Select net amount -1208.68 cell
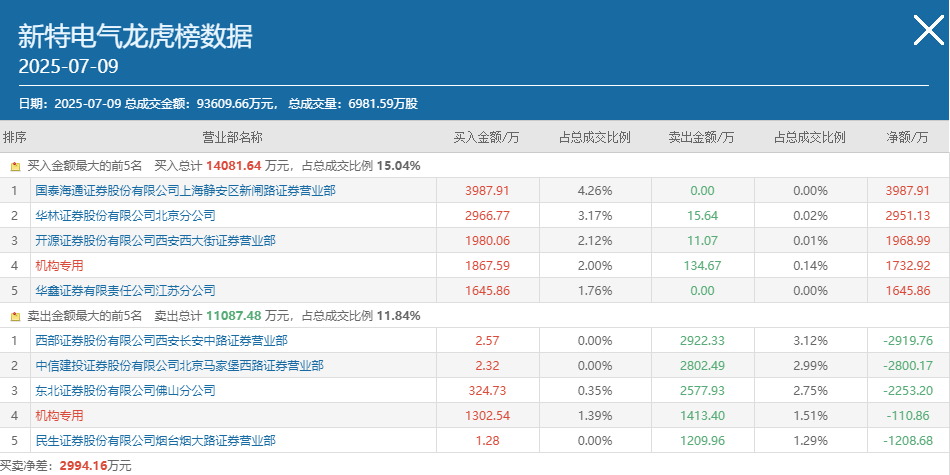950x475 pixels. [908, 441]
